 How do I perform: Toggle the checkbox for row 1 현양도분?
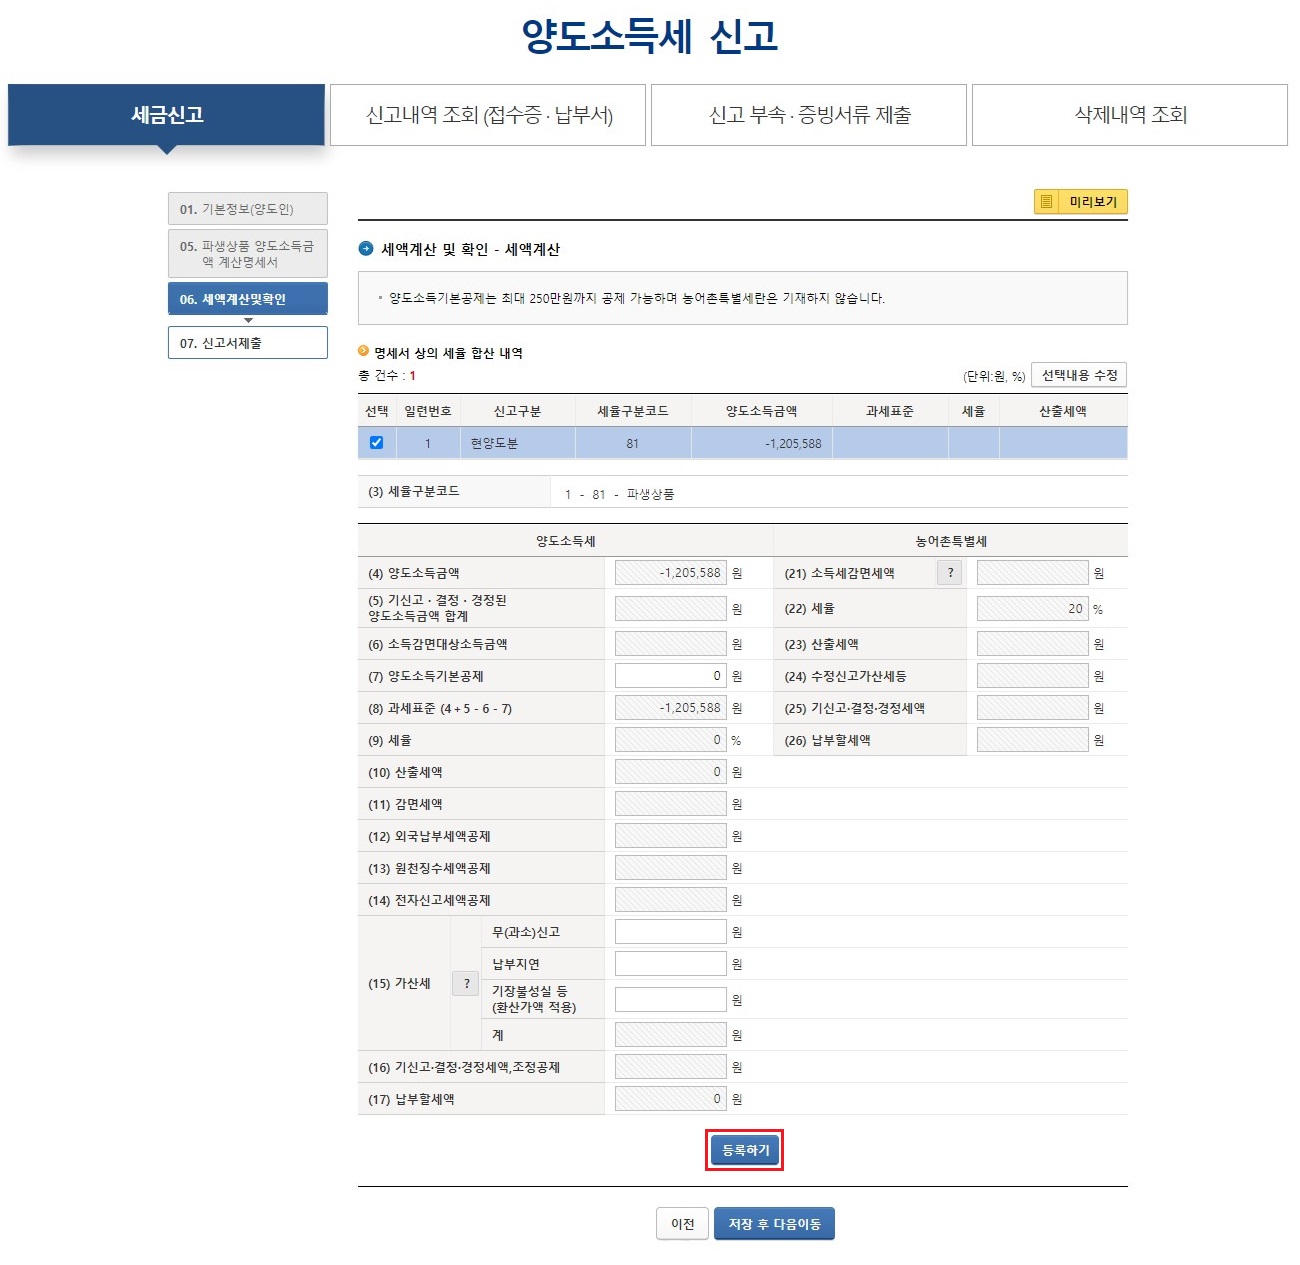(376, 443)
